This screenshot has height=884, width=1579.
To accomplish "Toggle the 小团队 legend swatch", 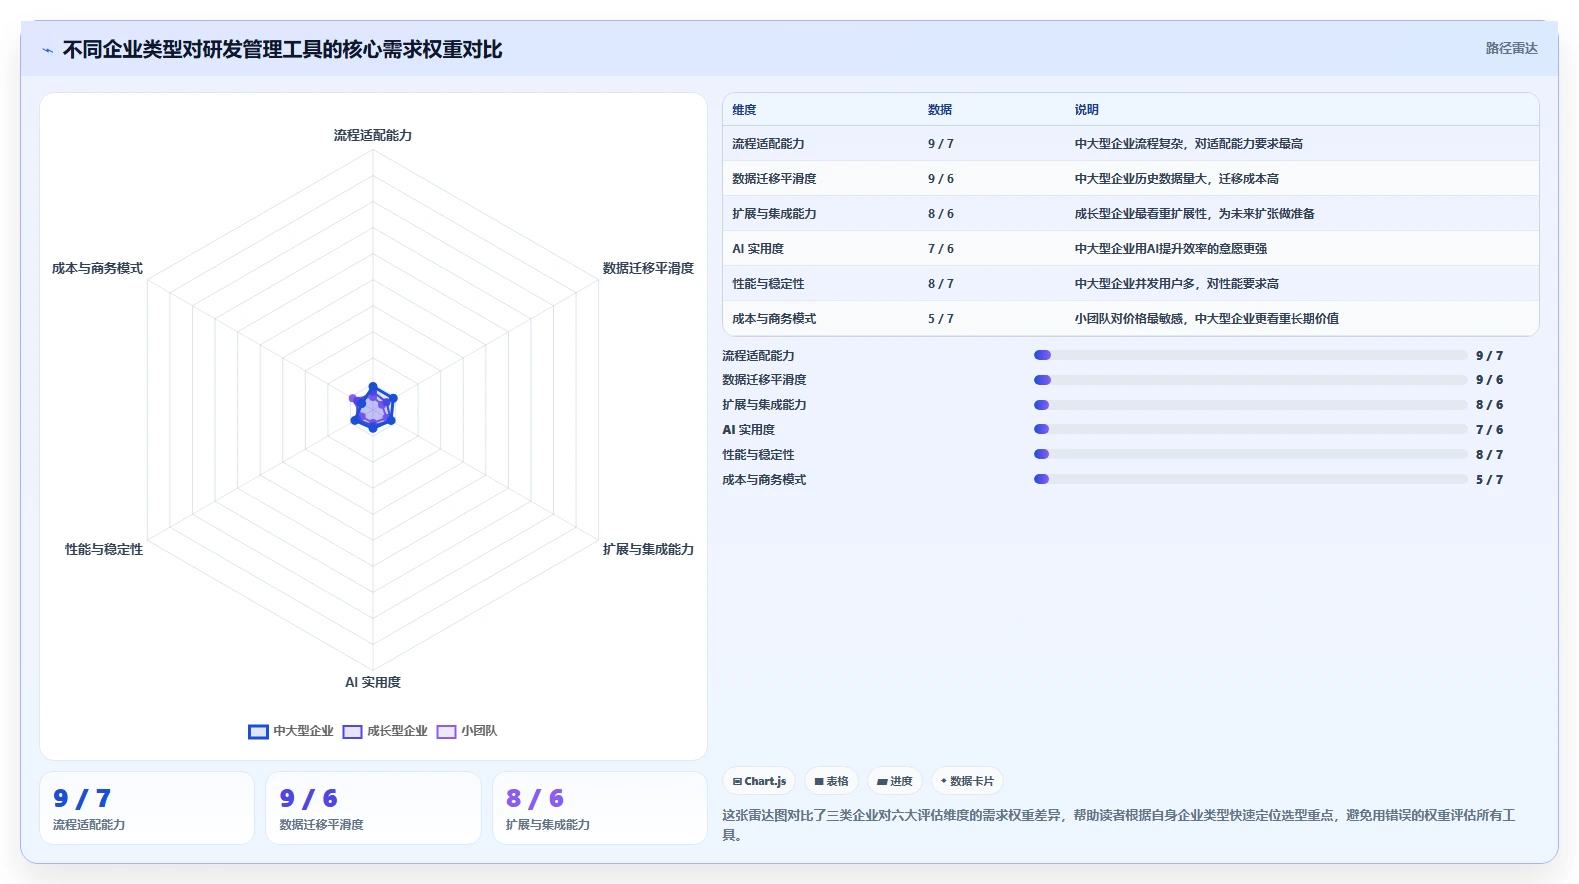I will click(446, 732).
